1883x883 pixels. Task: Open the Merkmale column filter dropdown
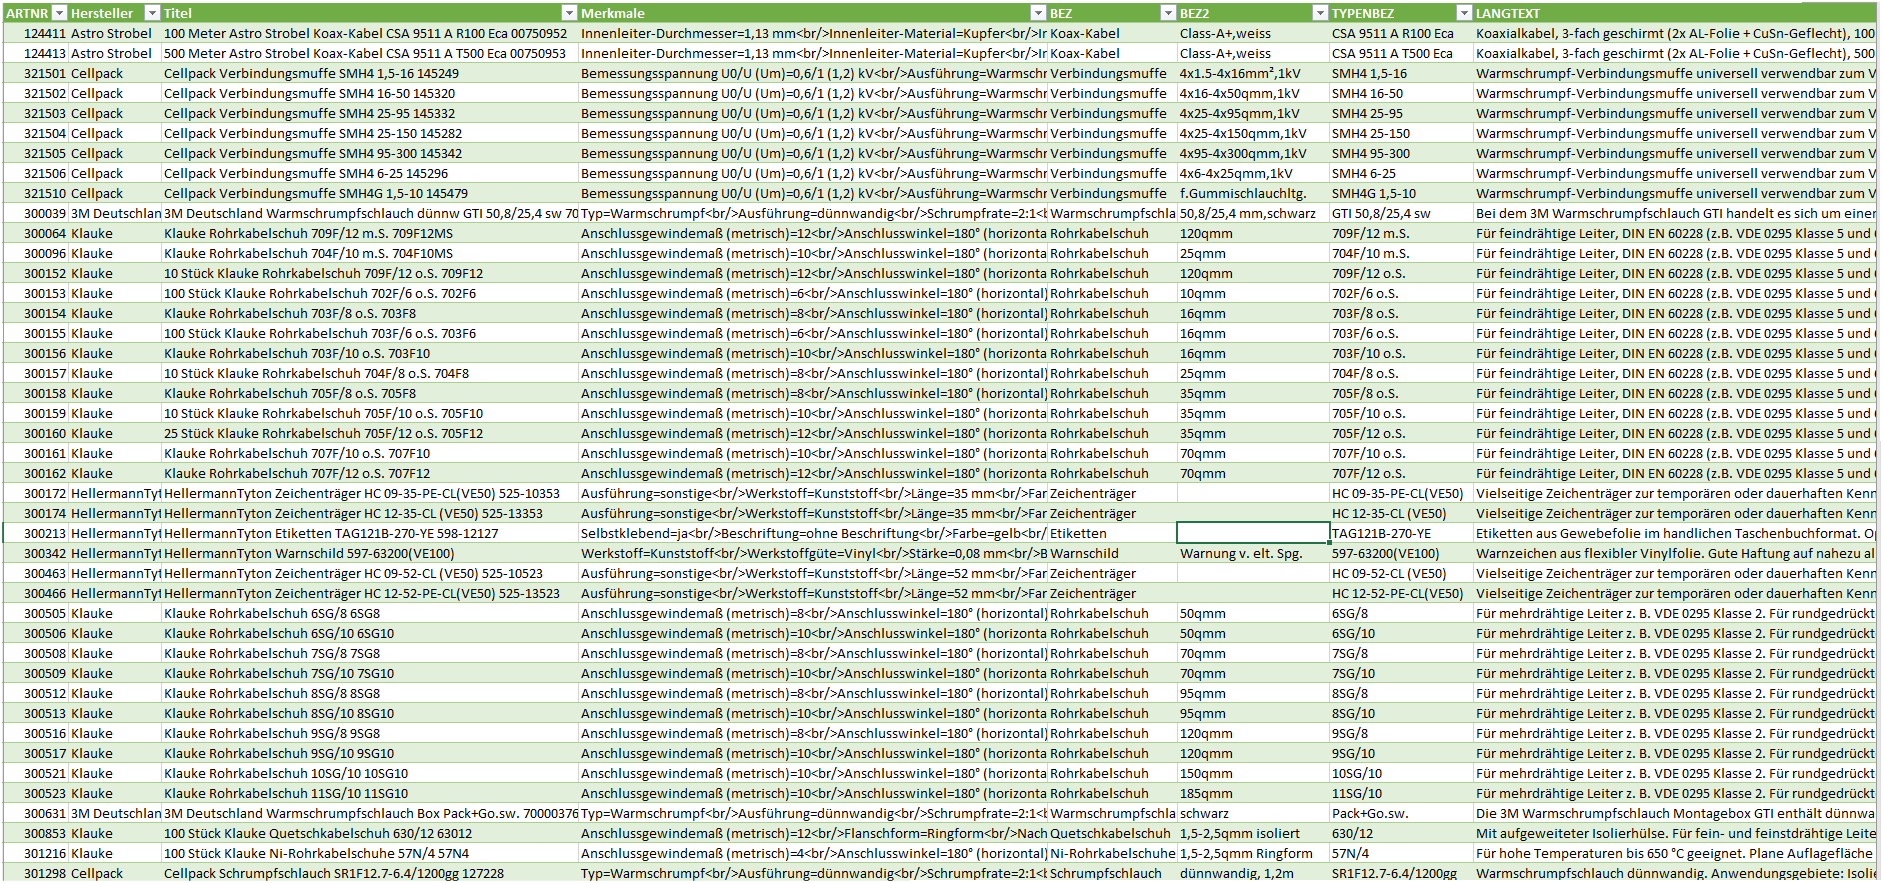click(x=1038, y=13)
